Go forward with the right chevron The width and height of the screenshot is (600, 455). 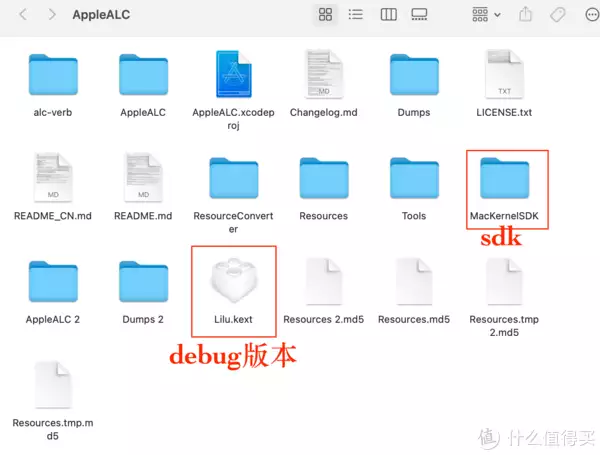point(52,15)
